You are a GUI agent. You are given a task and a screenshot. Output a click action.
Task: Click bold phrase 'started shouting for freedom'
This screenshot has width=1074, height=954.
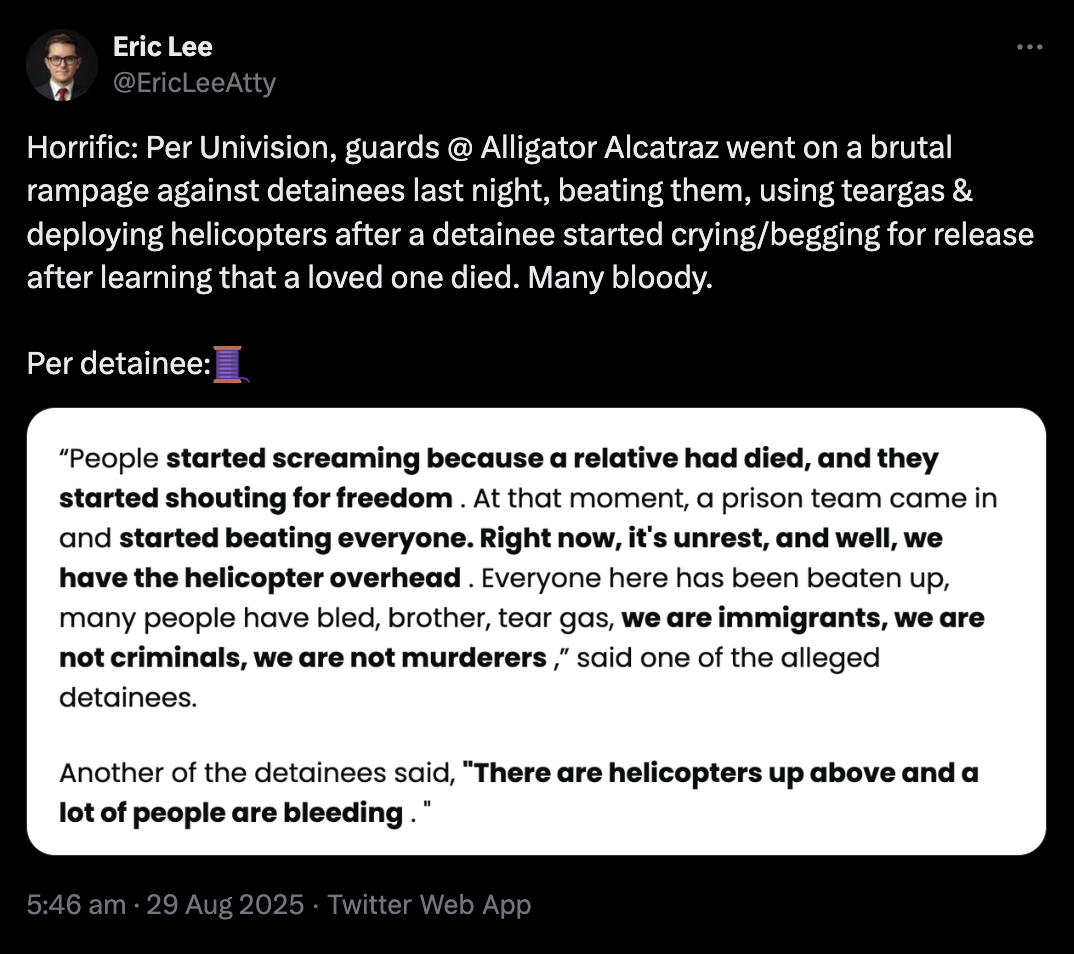(x=255, y=499)
